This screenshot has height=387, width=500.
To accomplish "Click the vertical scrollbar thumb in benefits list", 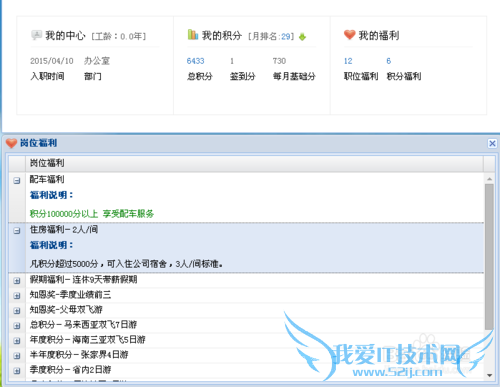I will [x=489, y=257].
